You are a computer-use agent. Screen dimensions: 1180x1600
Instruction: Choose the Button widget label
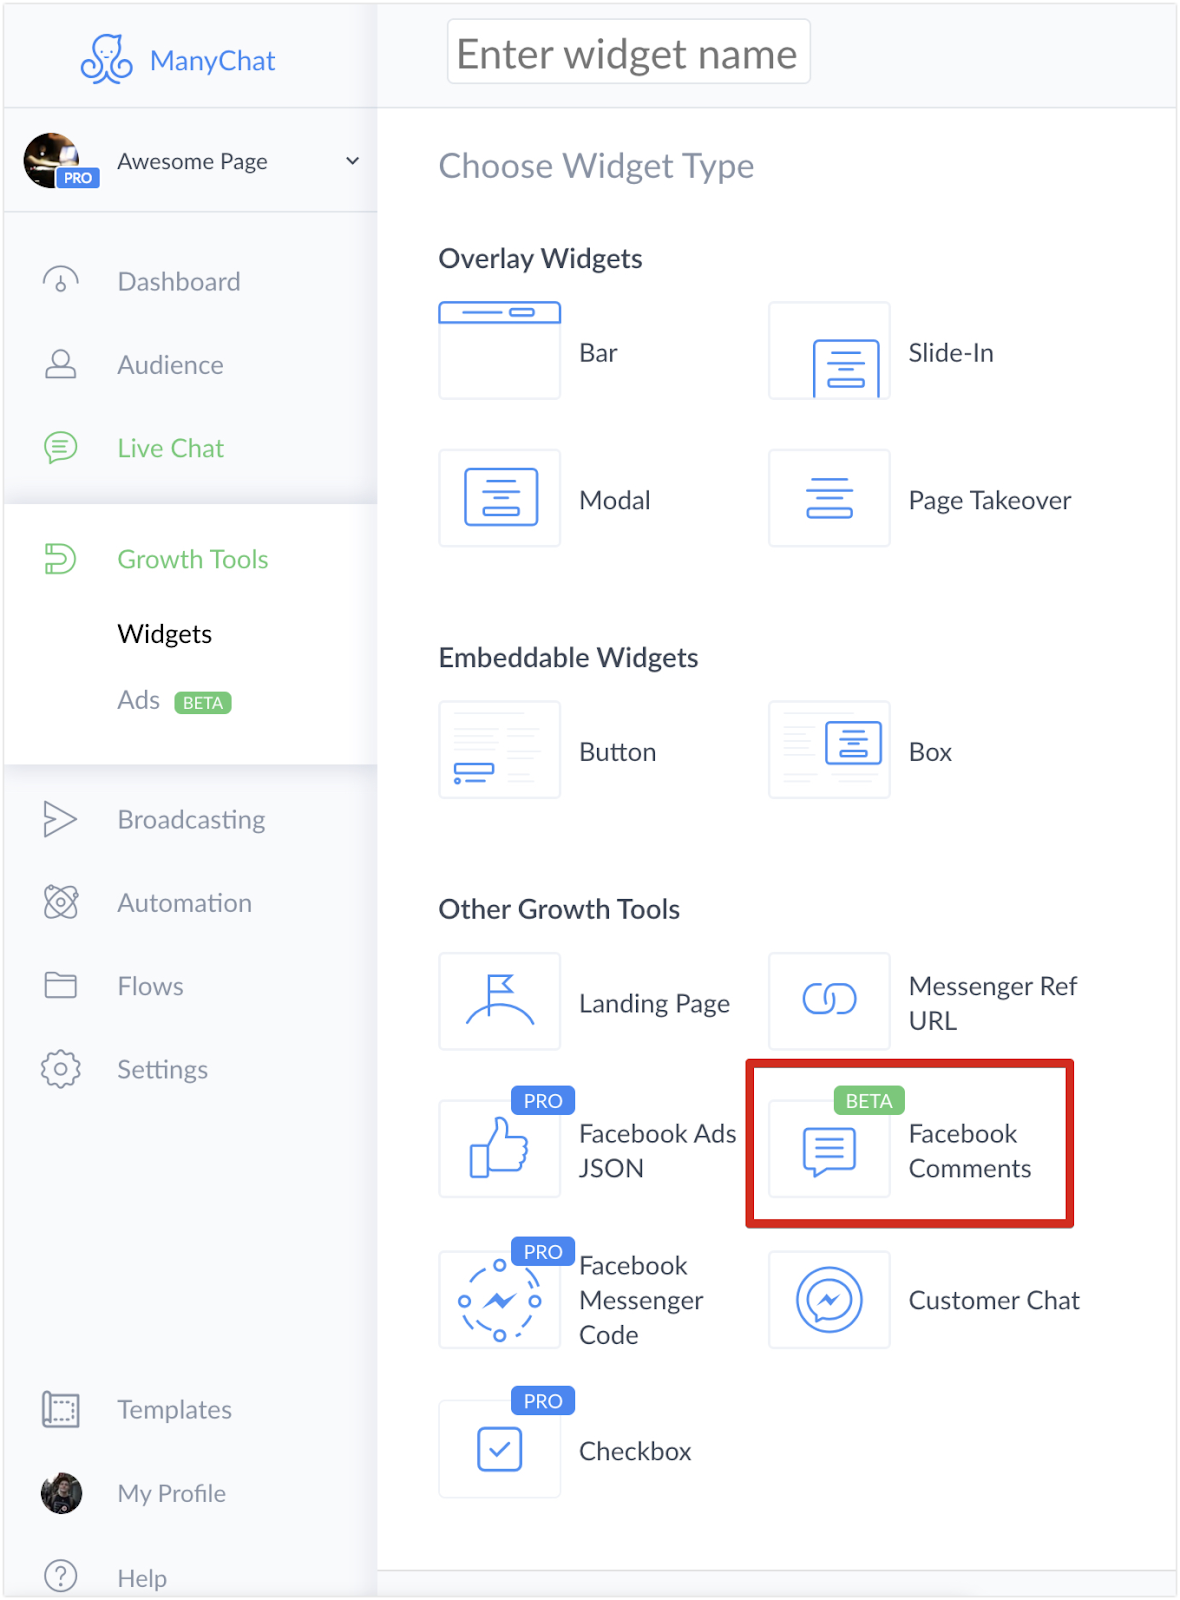618,751
